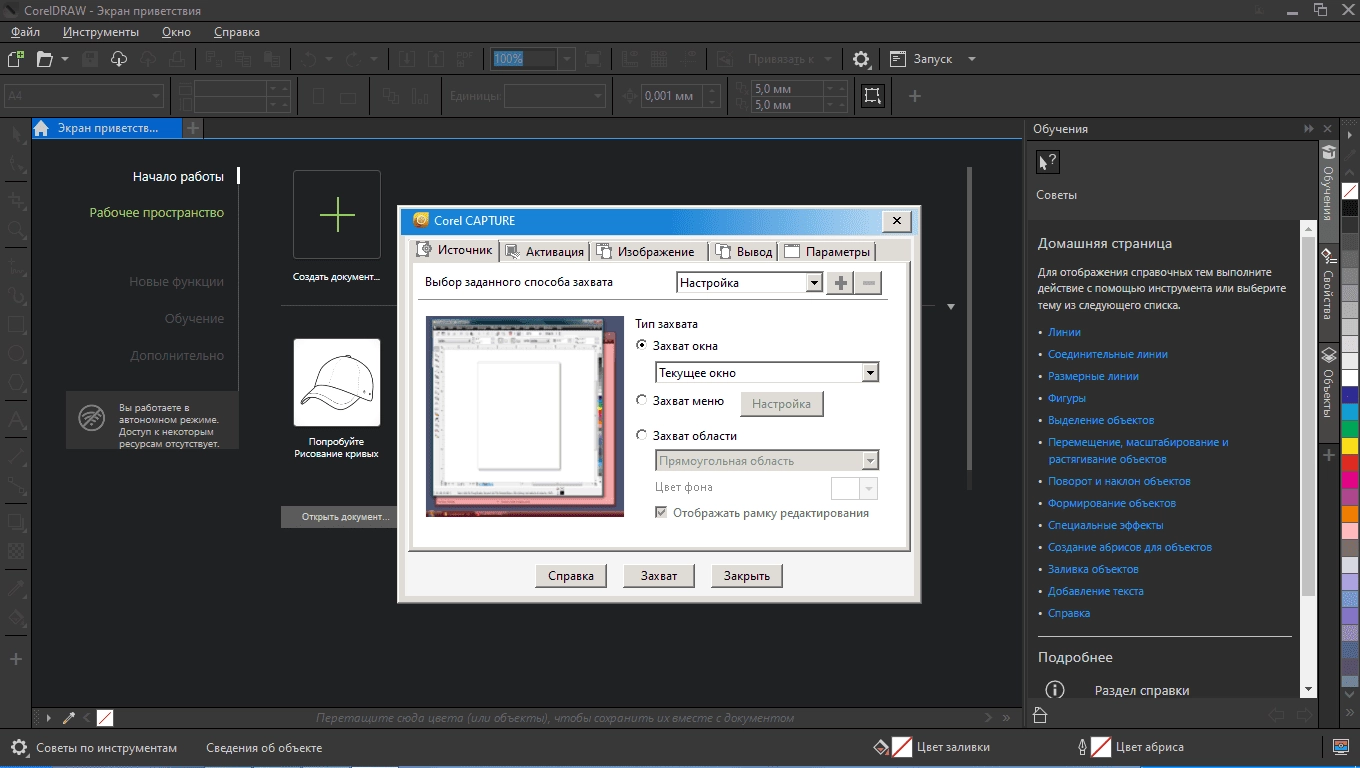
Task: Click the Настройка button beside Захват меню
Action: 781,404
